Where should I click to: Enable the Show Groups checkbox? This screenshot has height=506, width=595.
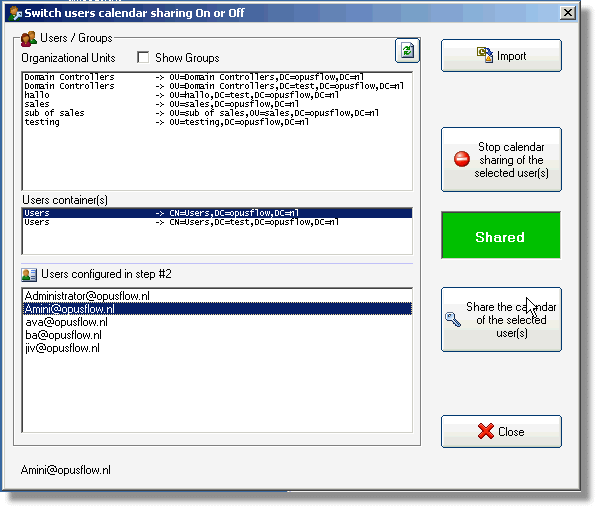143,58
